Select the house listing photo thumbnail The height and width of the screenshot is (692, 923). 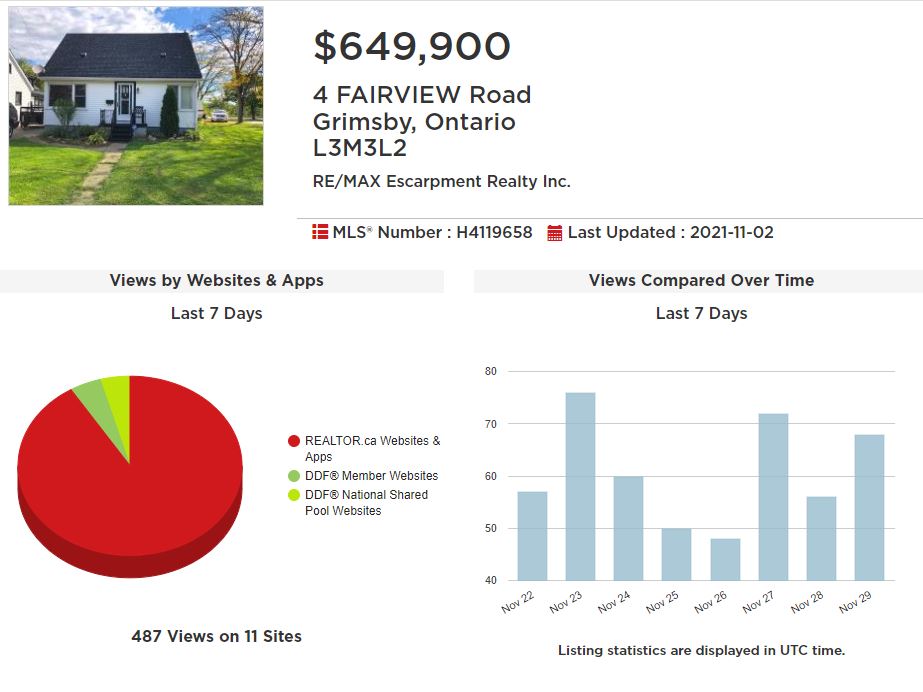tap(136, 106)
